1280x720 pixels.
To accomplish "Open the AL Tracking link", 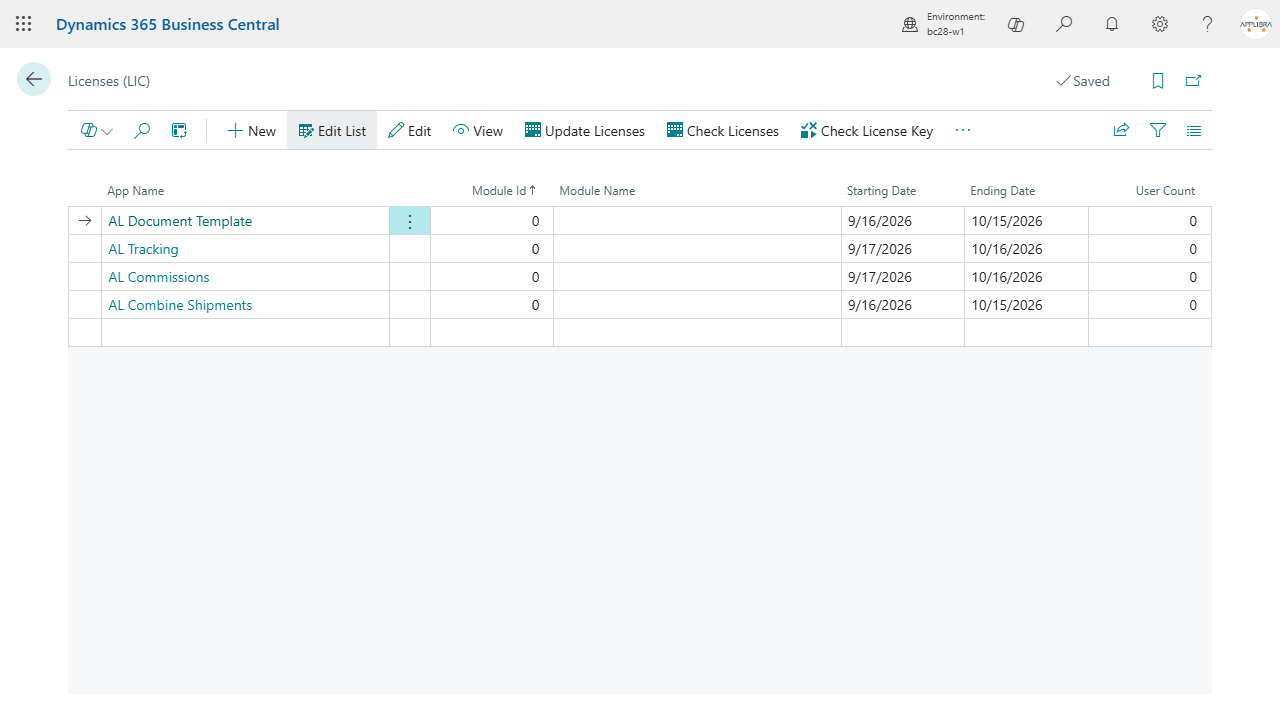I will pyautogui.click(x=143, y=249).
